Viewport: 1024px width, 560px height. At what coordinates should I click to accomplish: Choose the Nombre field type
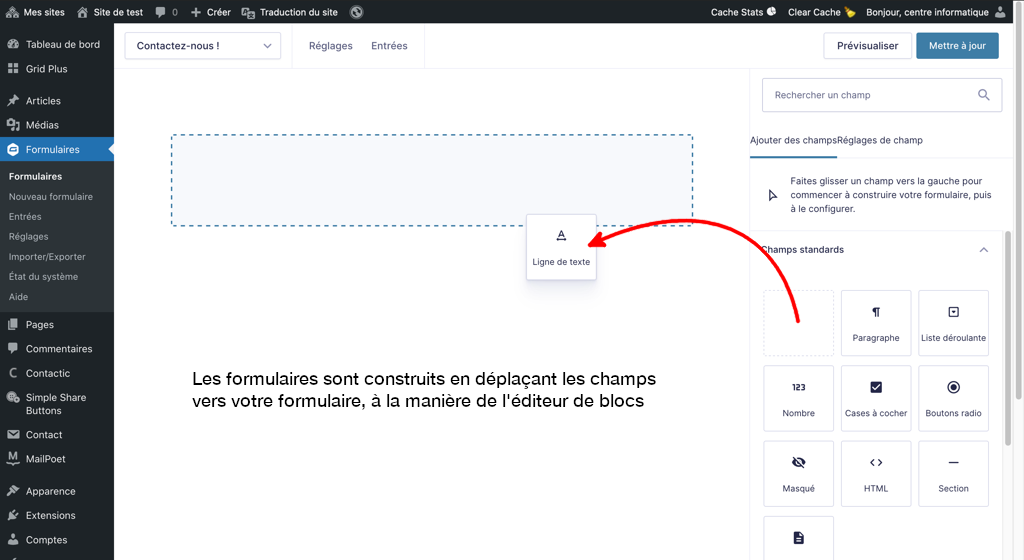(x=798, y=398)
